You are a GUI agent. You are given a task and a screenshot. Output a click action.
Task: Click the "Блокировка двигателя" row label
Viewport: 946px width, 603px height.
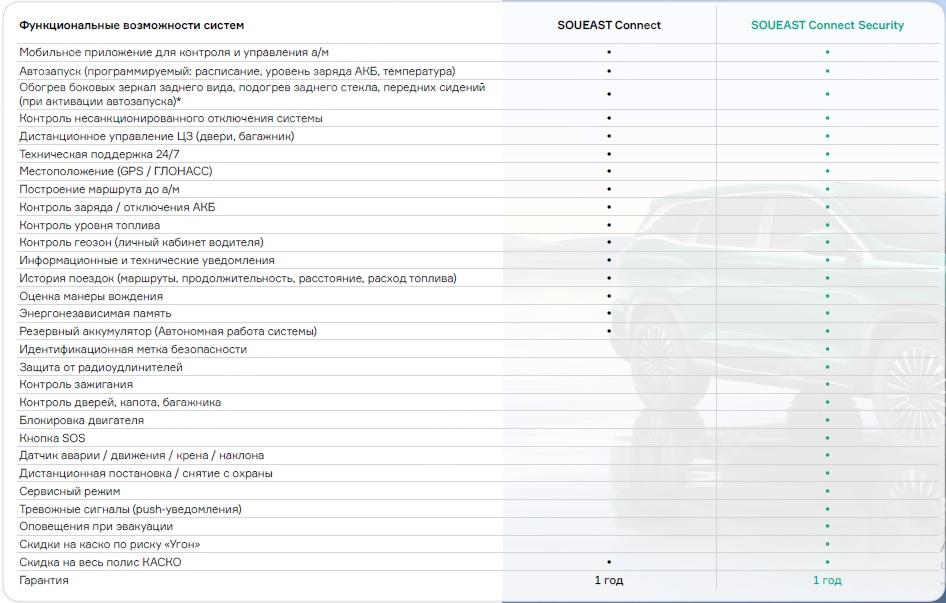click(81, 421)
